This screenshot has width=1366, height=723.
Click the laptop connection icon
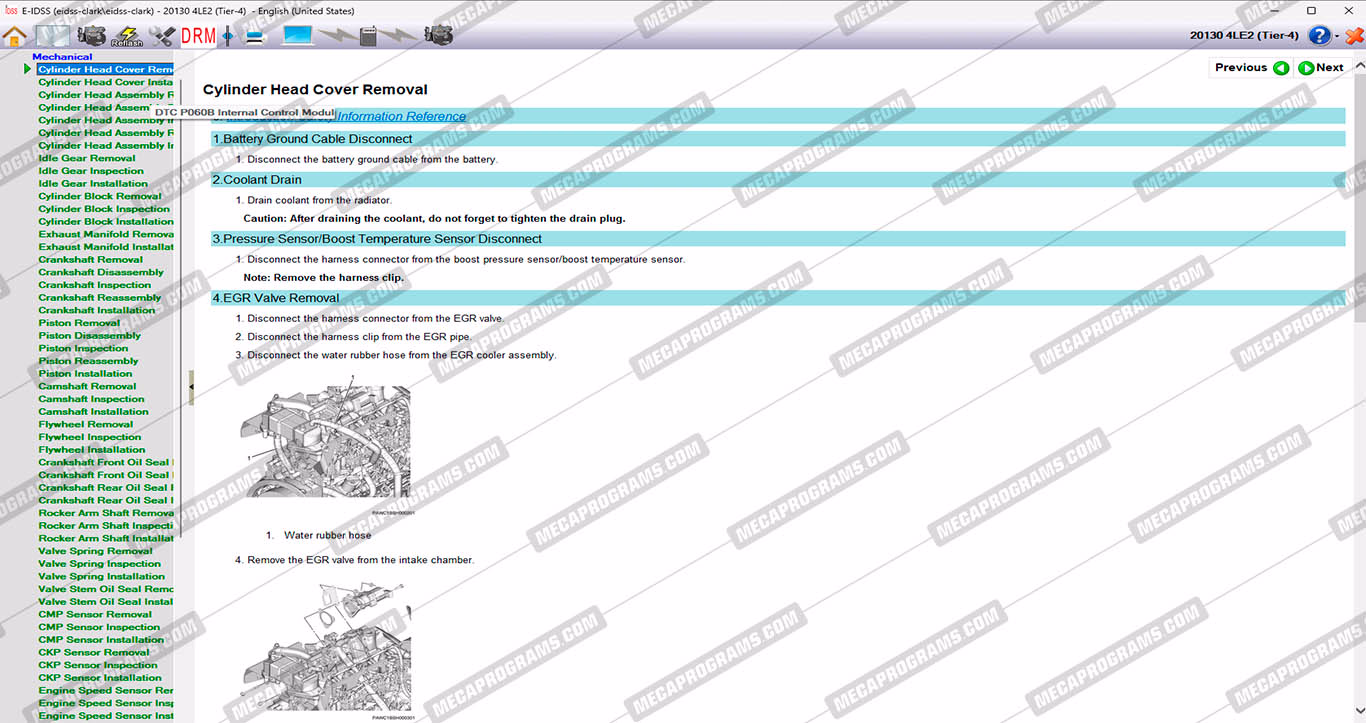298,37
